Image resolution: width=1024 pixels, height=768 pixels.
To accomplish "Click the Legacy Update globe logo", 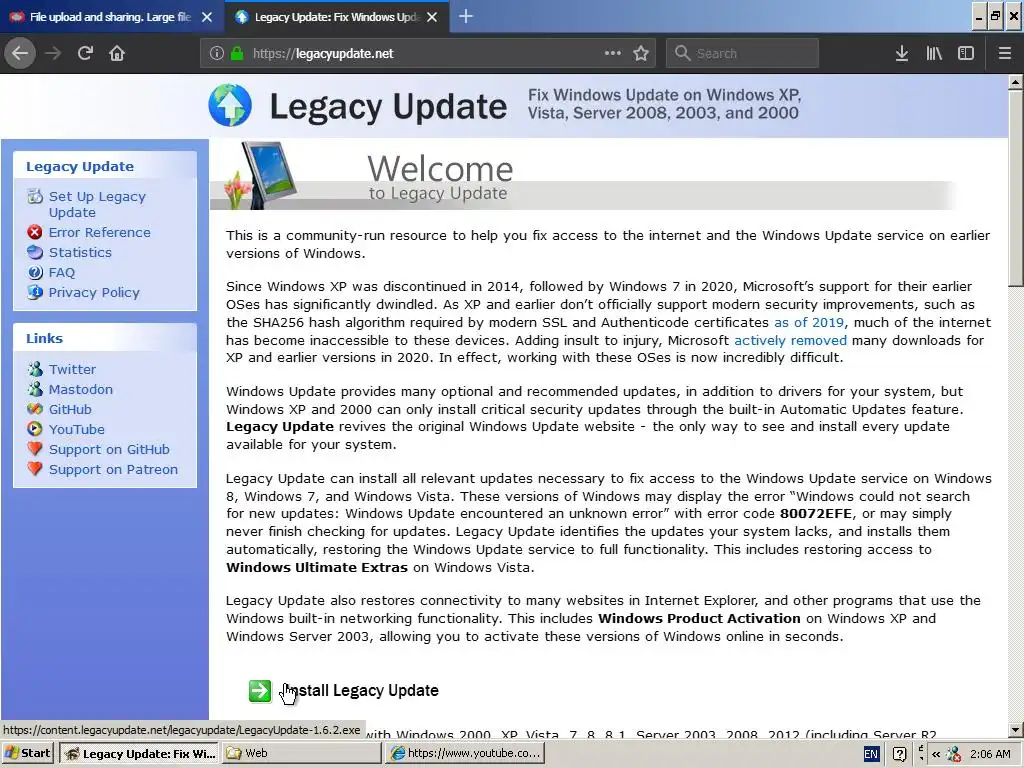I will 230,105.
